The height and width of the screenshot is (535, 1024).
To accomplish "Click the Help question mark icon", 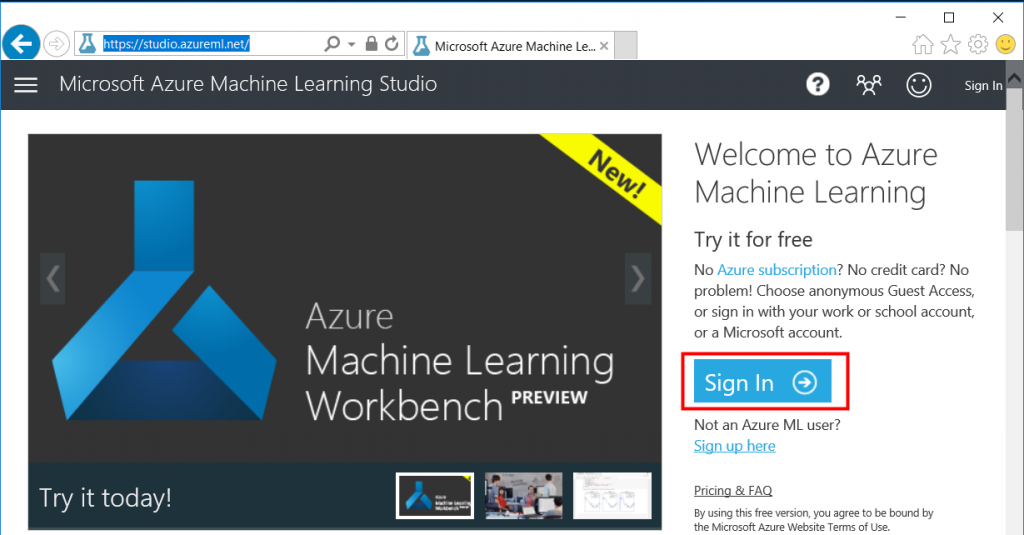I will pos(818,84).
